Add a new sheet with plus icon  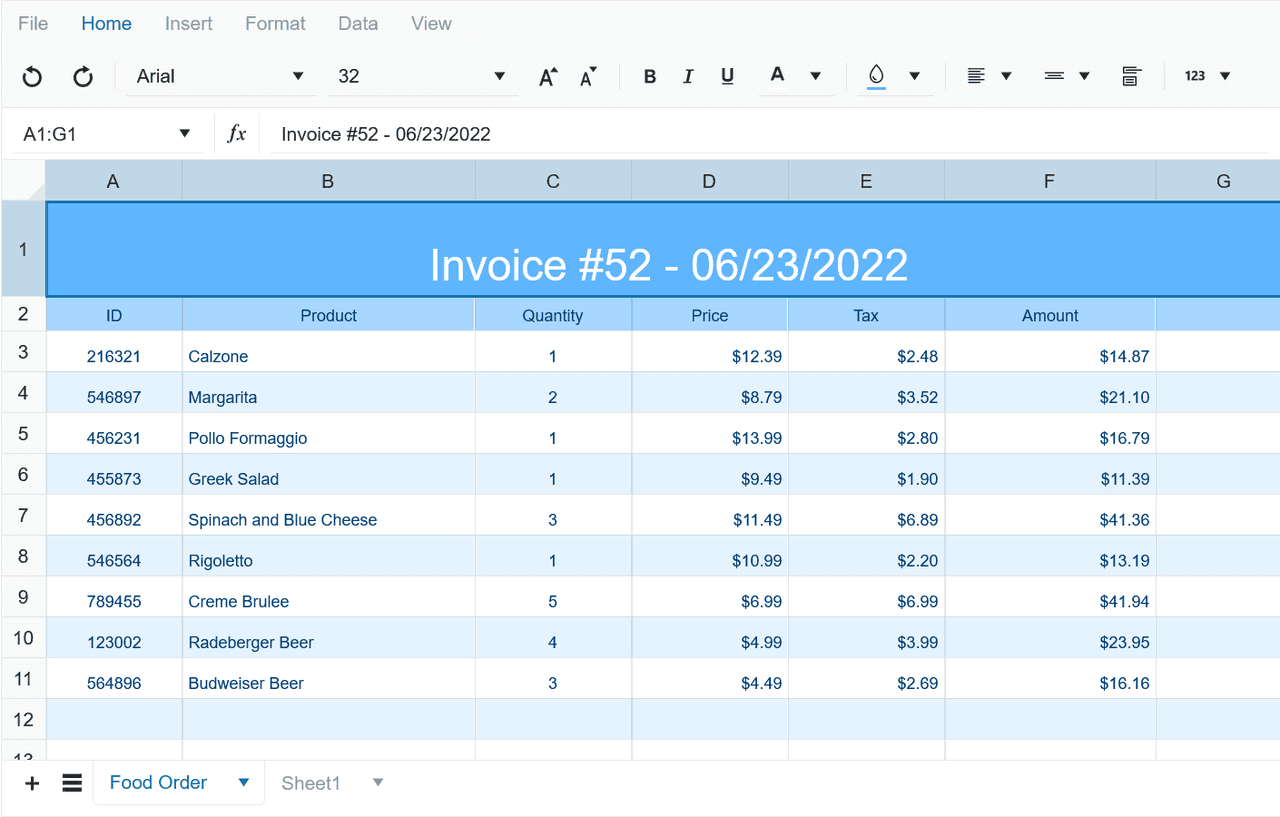[x=32, y=783]
